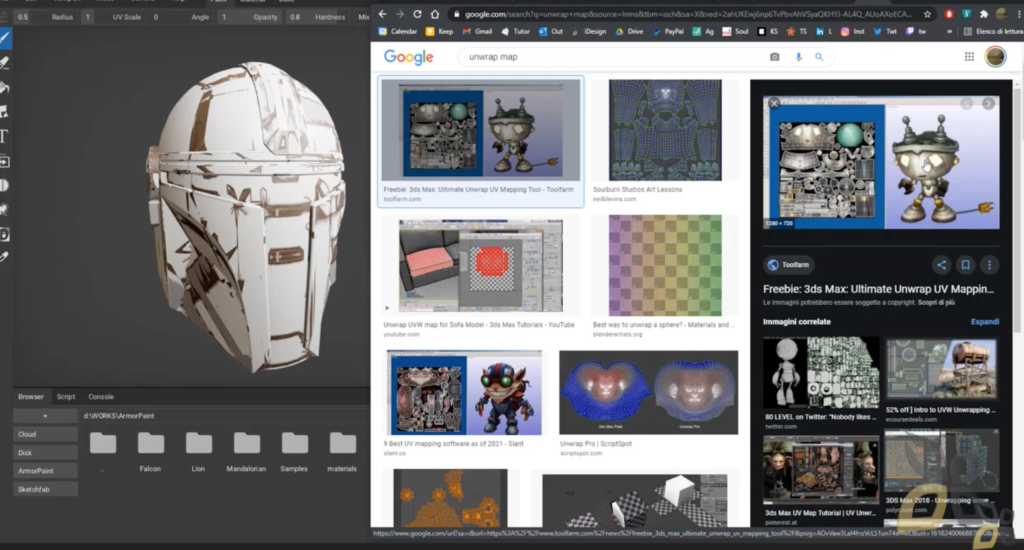1024x550 pixels.
Task: Select ArmorPaint in the browser sidebar
Action: tap(45, 470)
